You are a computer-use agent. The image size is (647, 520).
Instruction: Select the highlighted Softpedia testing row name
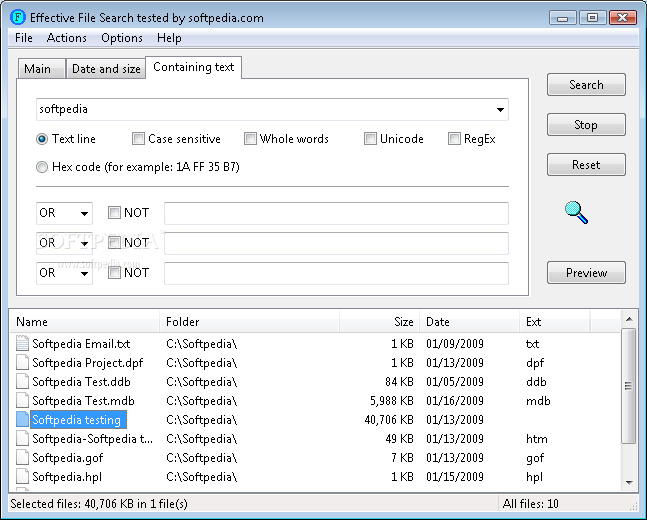[x=78, y=420]
